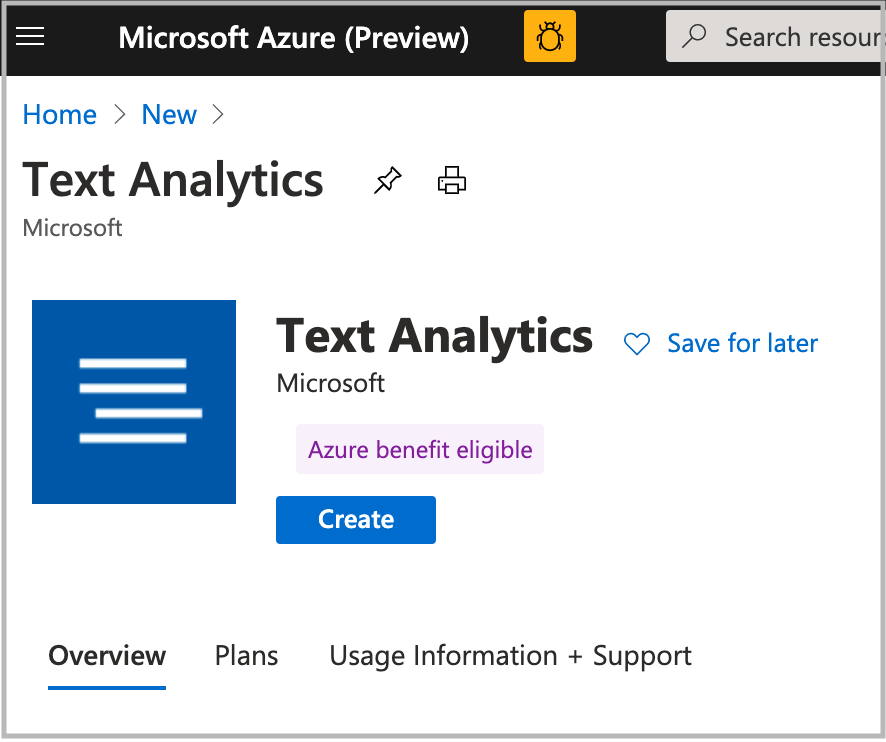This screenshot has height=742, width=886.
Task: Open the hamburger navigation menu
Action: (30, 36)
